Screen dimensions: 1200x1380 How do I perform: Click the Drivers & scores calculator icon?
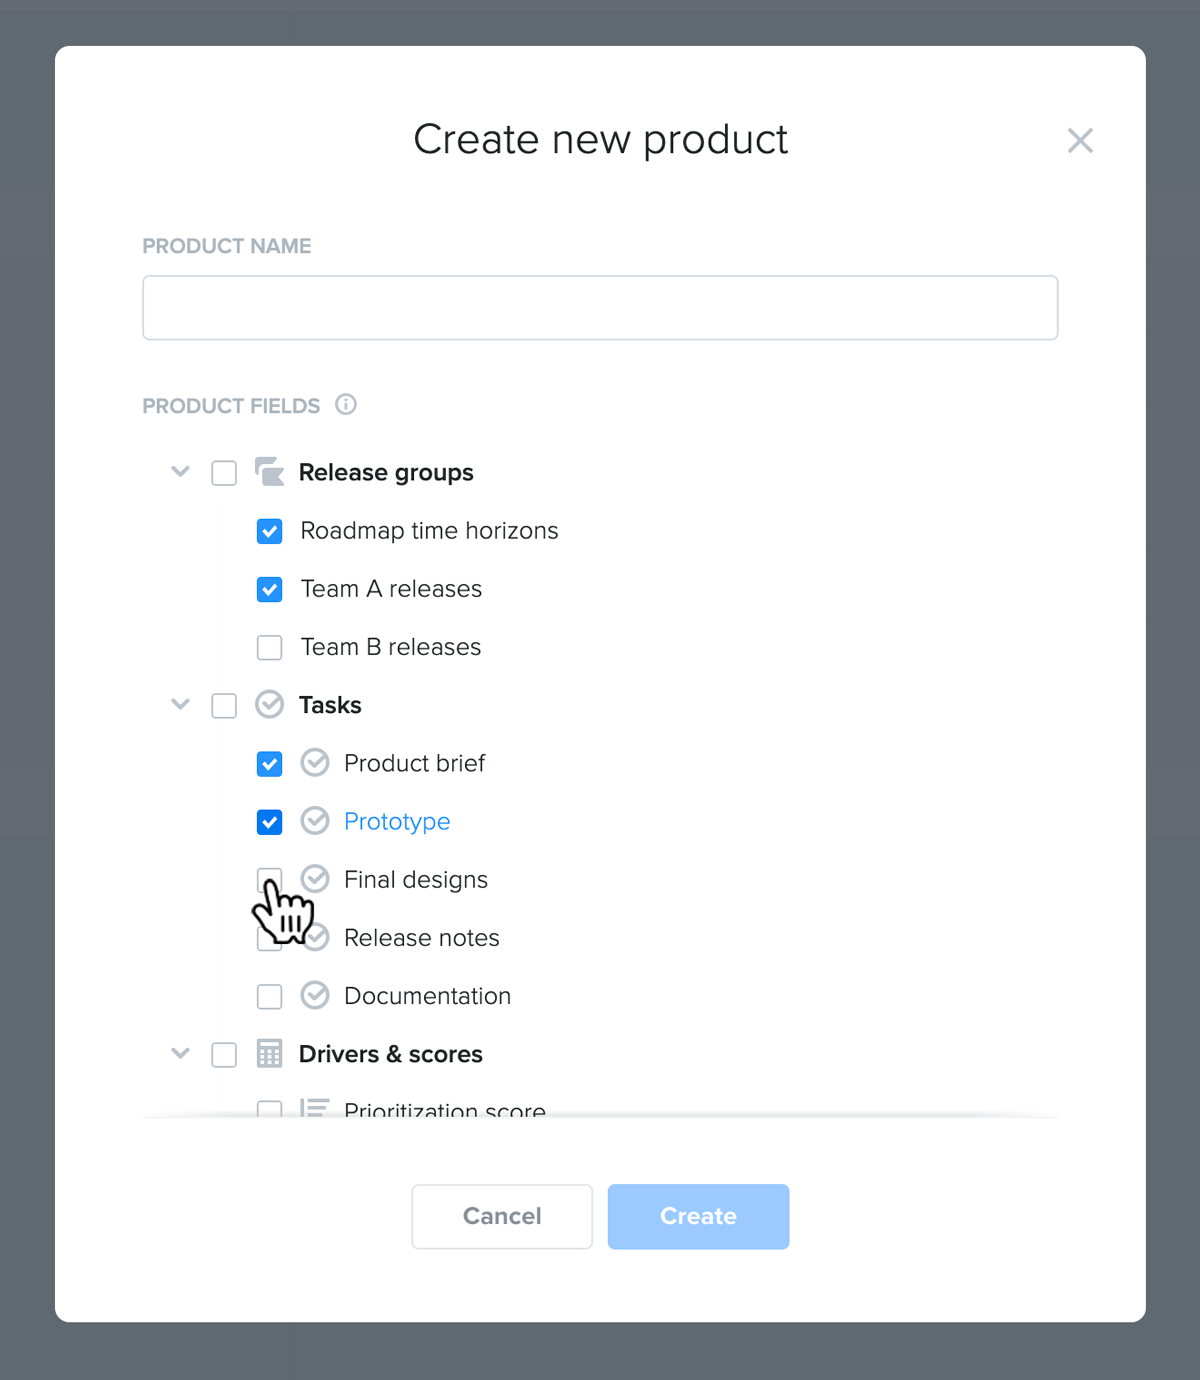[x=270, y=1054]
